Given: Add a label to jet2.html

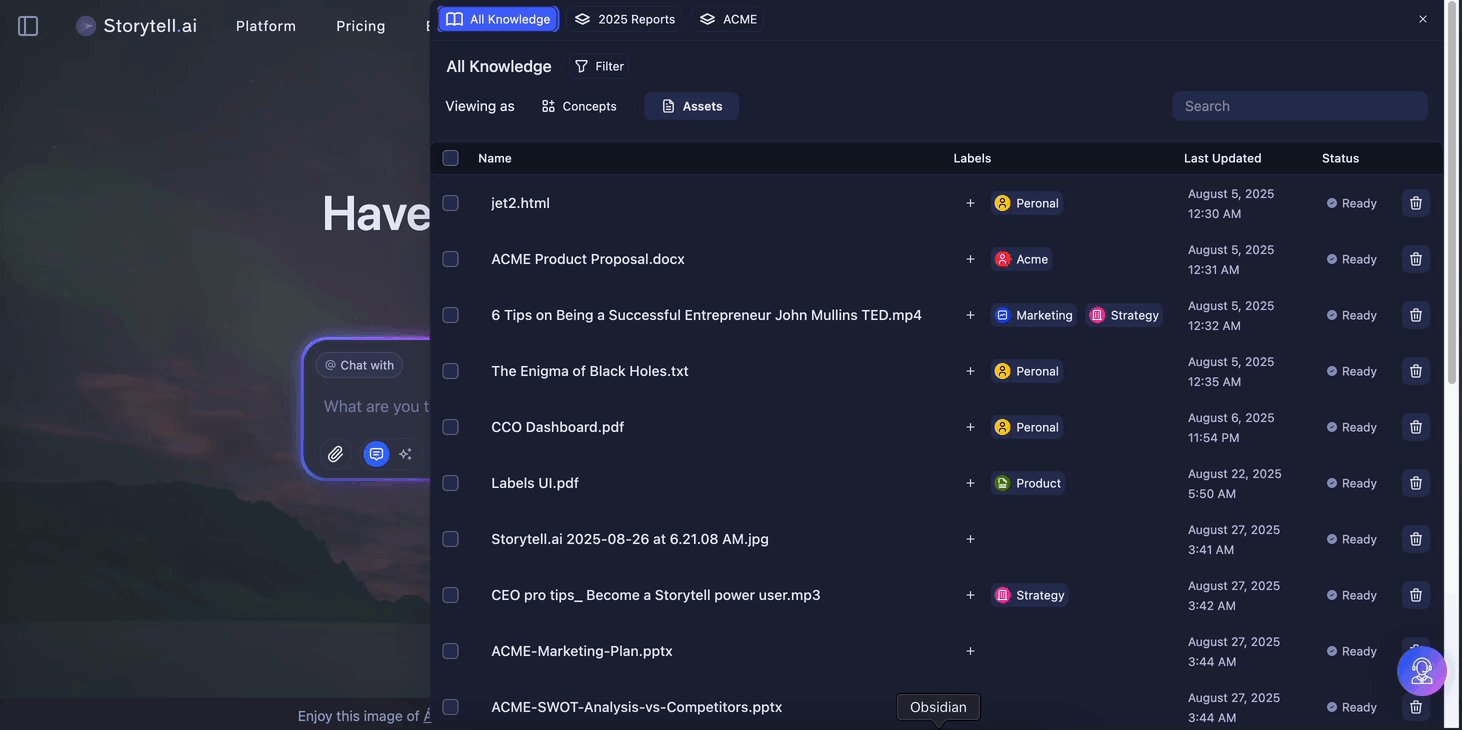Looking at the screenshot, I should click(x=970, y=203).
